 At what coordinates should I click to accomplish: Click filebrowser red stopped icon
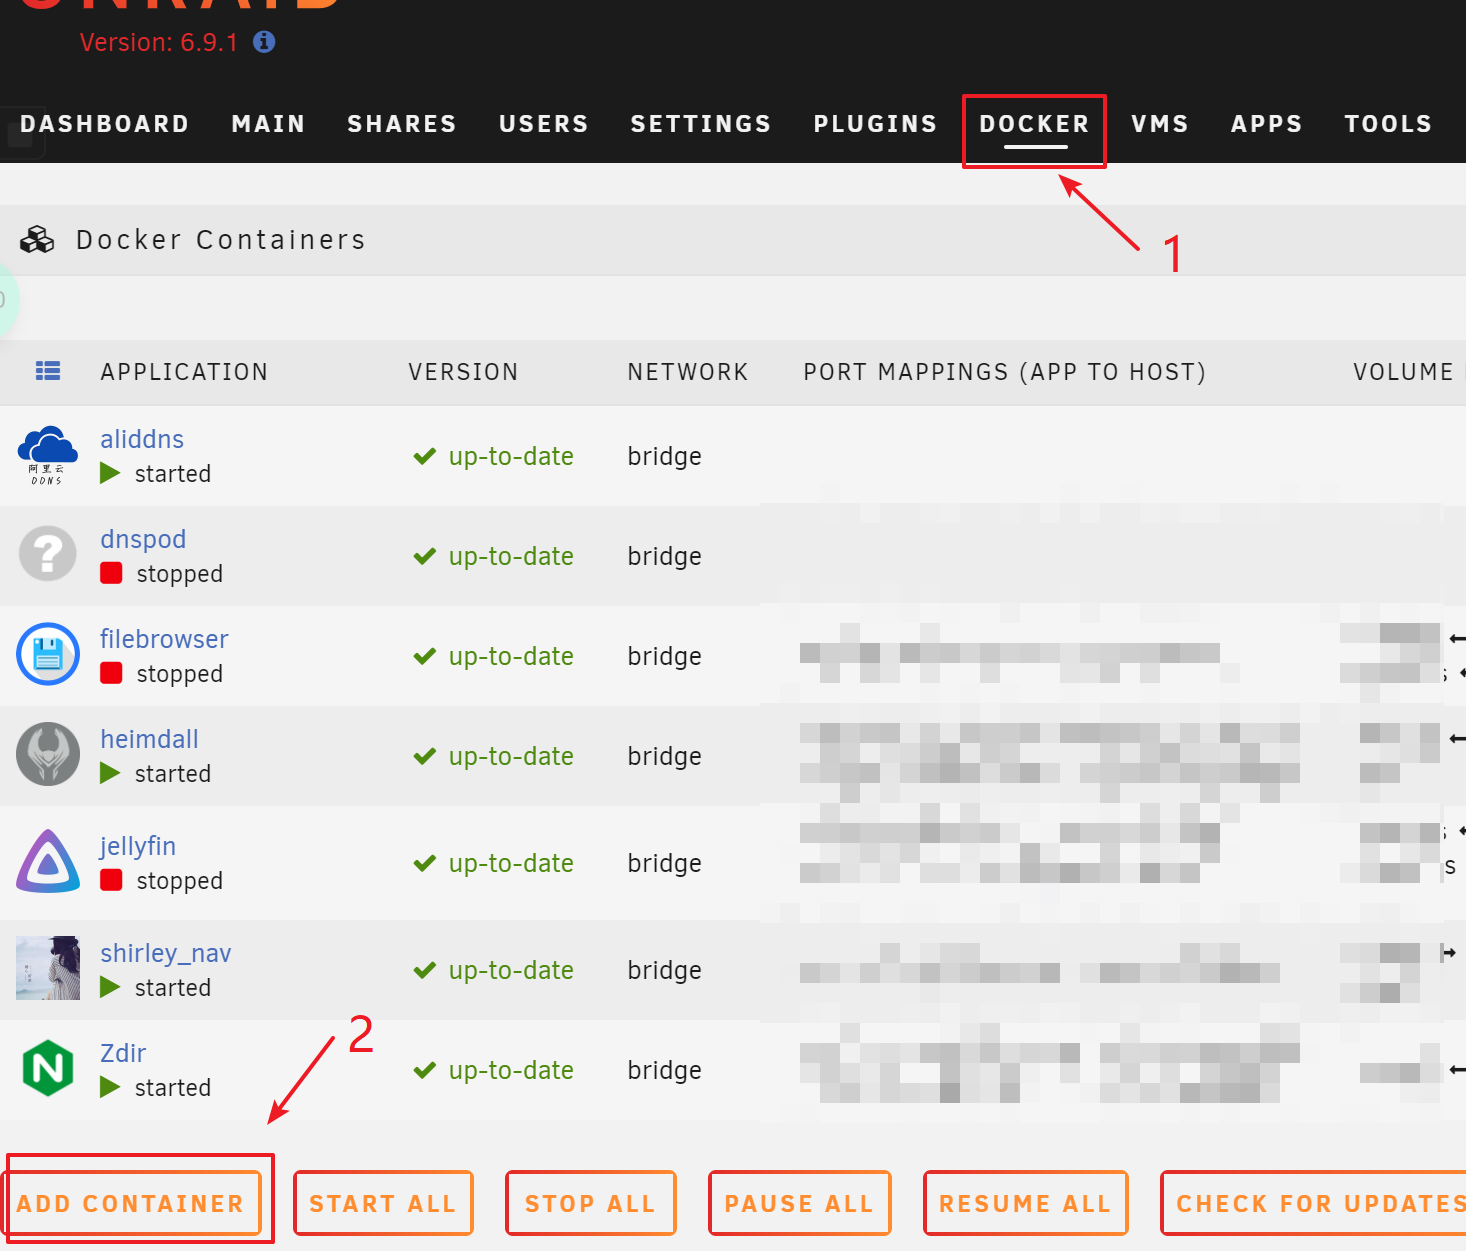coord(111,673)
